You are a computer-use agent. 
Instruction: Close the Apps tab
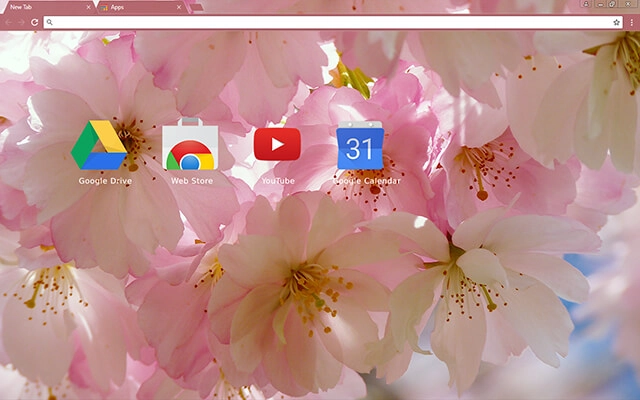coord(179,7)
